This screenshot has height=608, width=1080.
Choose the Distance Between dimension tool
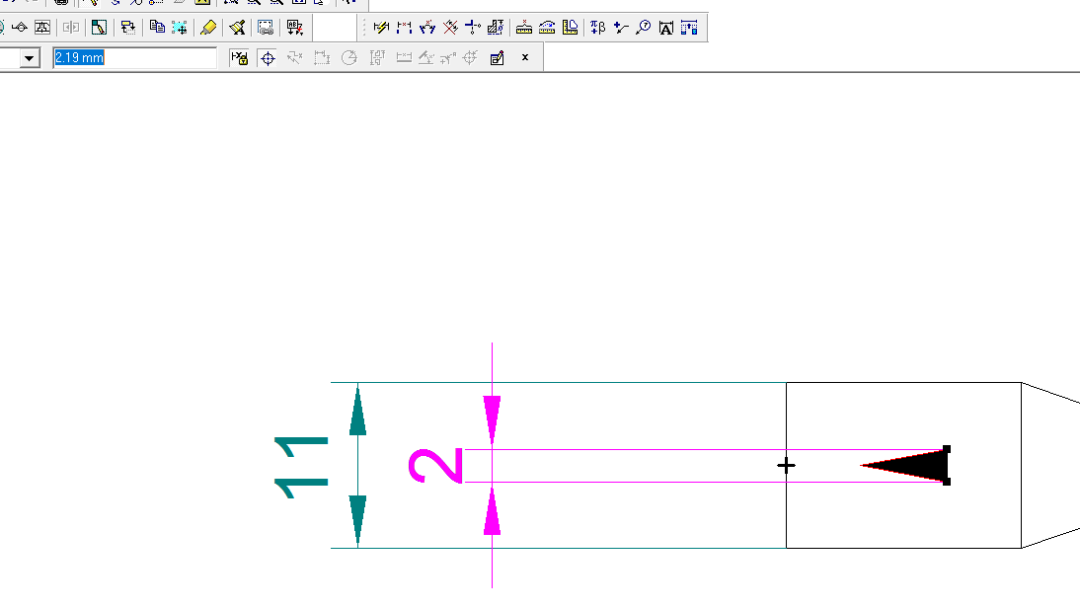tap(404, 28)
